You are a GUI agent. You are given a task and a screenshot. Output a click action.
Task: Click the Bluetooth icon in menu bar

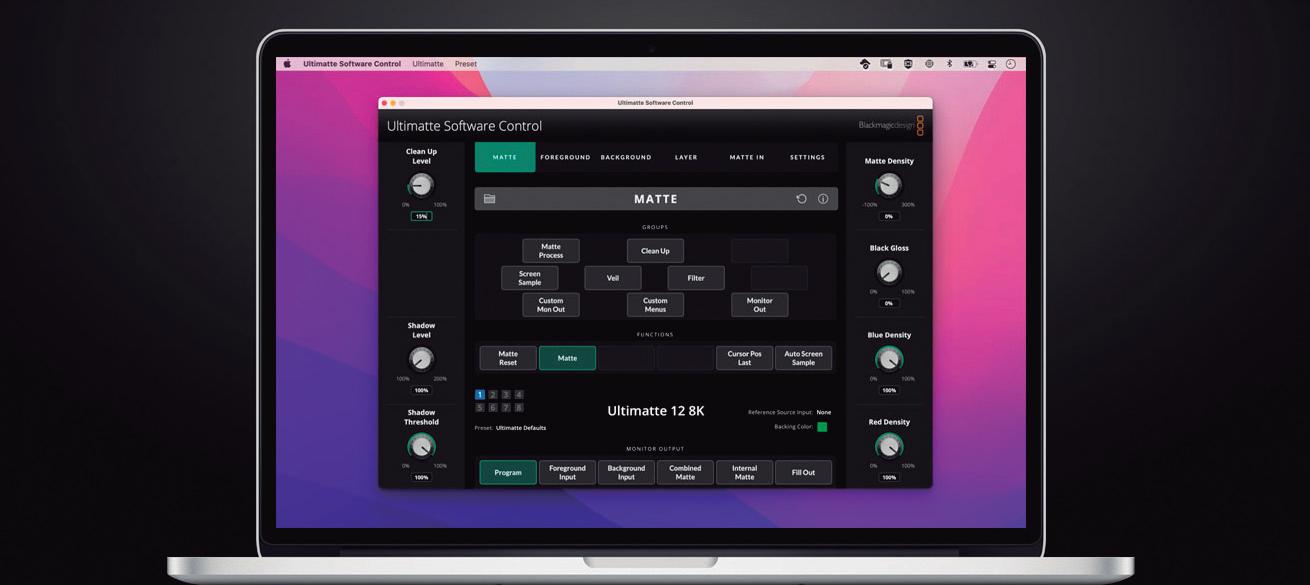click(x=949, y=64)
